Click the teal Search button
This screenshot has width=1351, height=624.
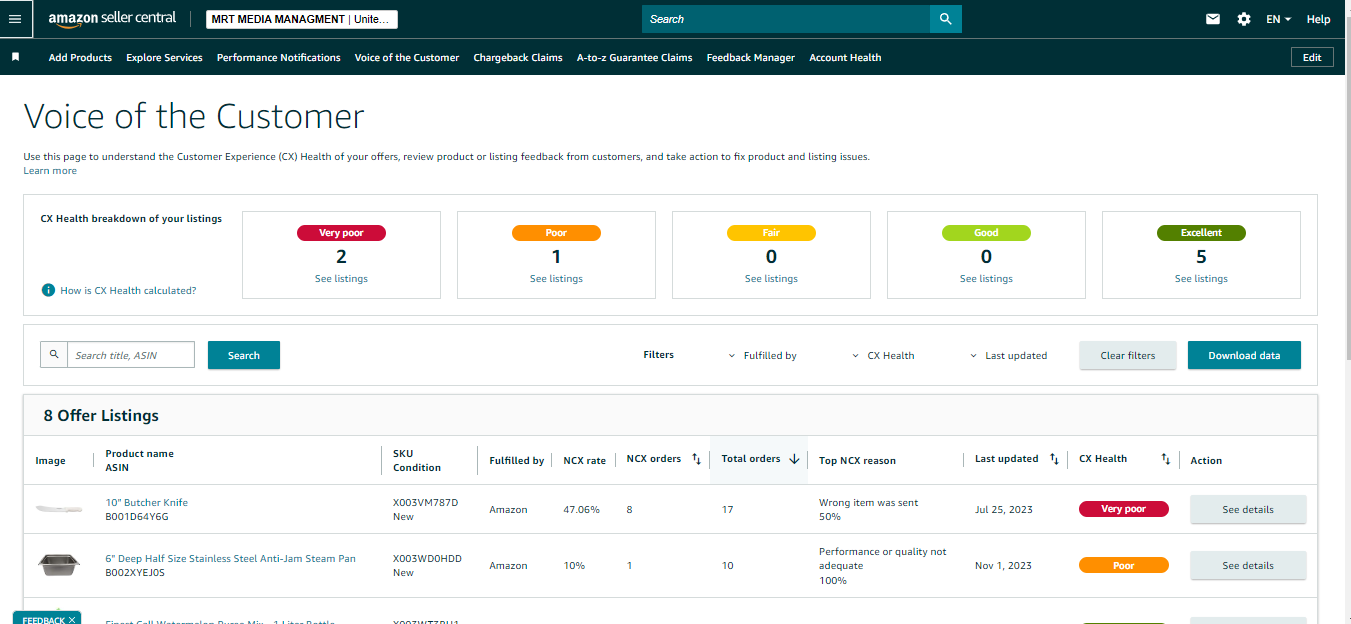coord(244,355)
